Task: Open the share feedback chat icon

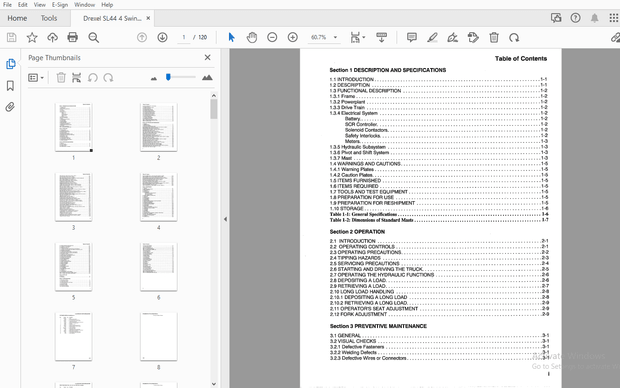Action: (556, 18)
